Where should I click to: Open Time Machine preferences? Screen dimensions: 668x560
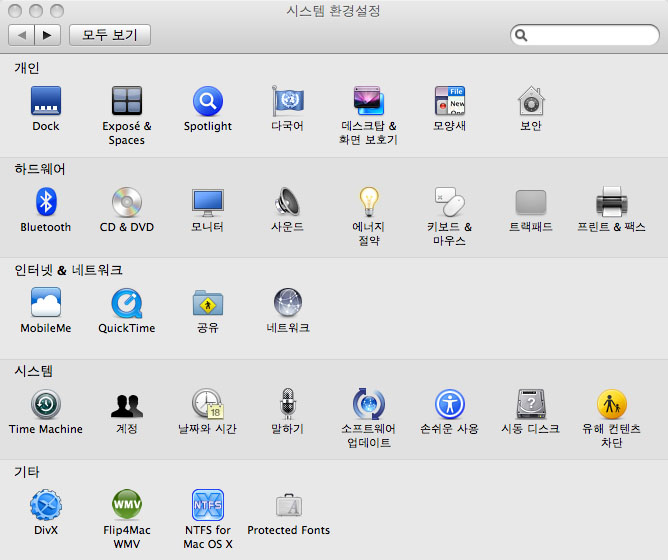46,404
